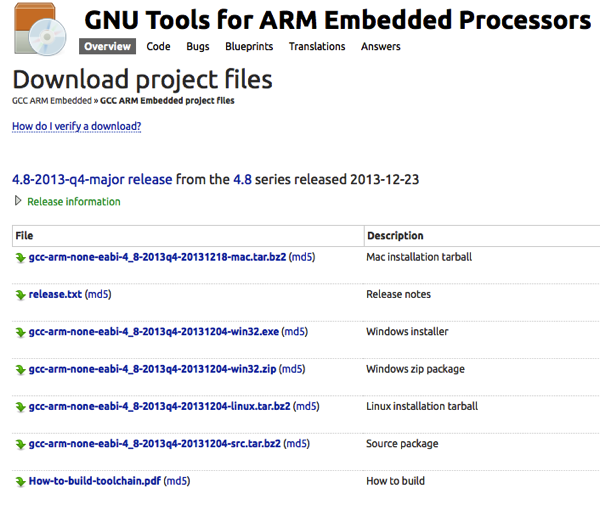
Task: Switch to the Code tab
Action: pos(158,47)
